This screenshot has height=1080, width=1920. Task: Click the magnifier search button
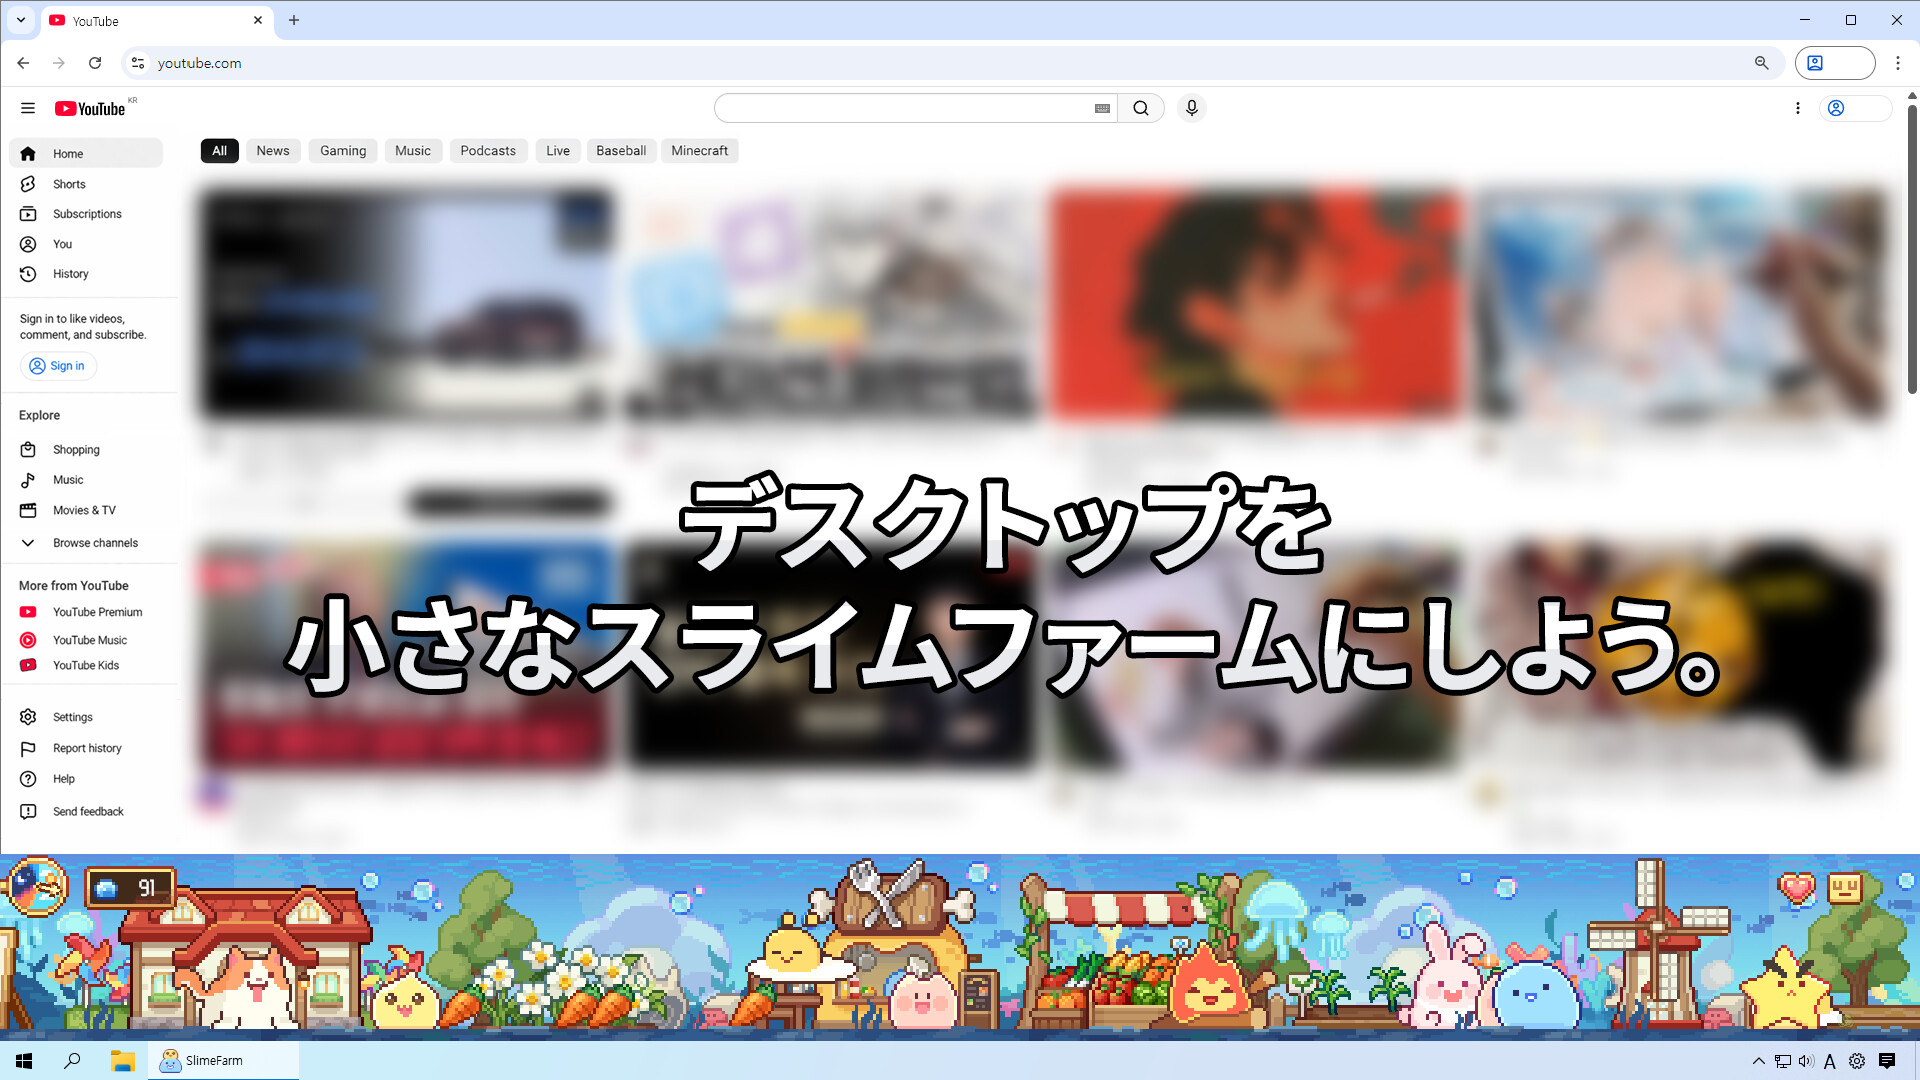[1141, 108]
